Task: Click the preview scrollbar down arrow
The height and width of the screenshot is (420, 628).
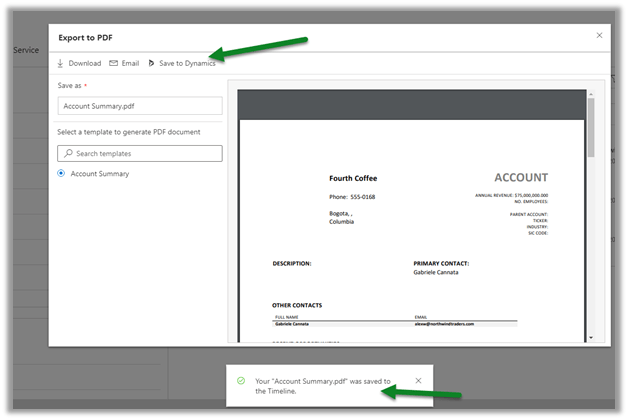Action: point(592,338)
